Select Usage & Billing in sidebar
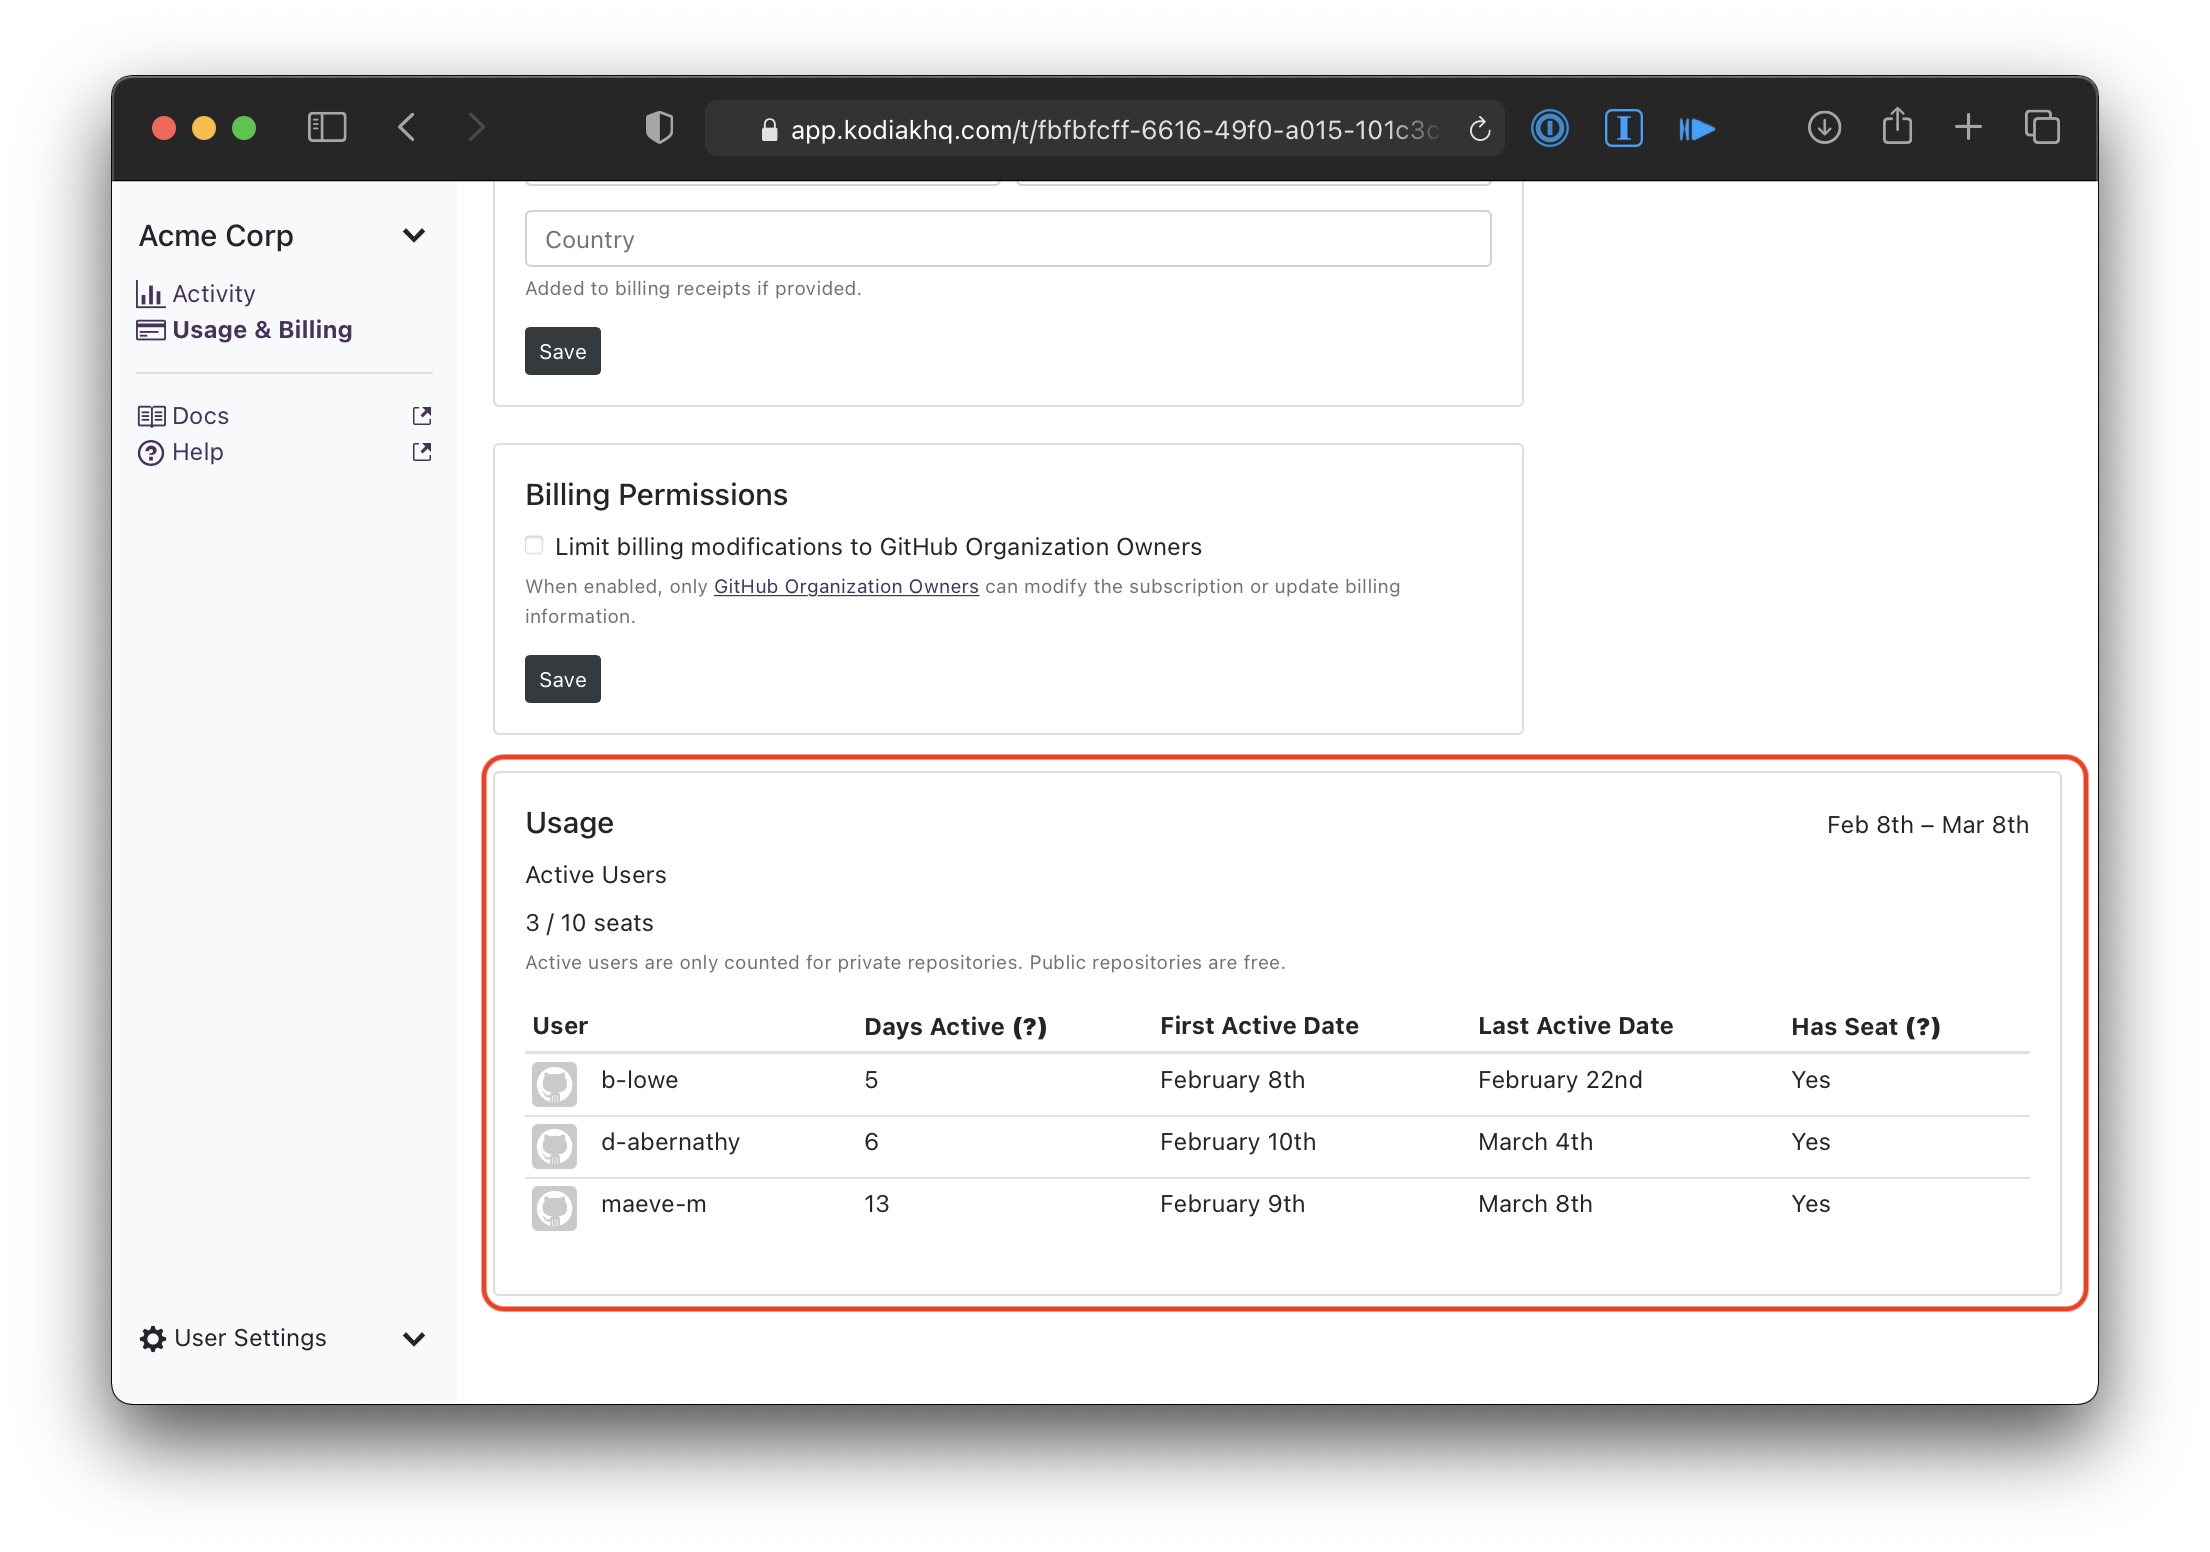 [x=261, y=330]
